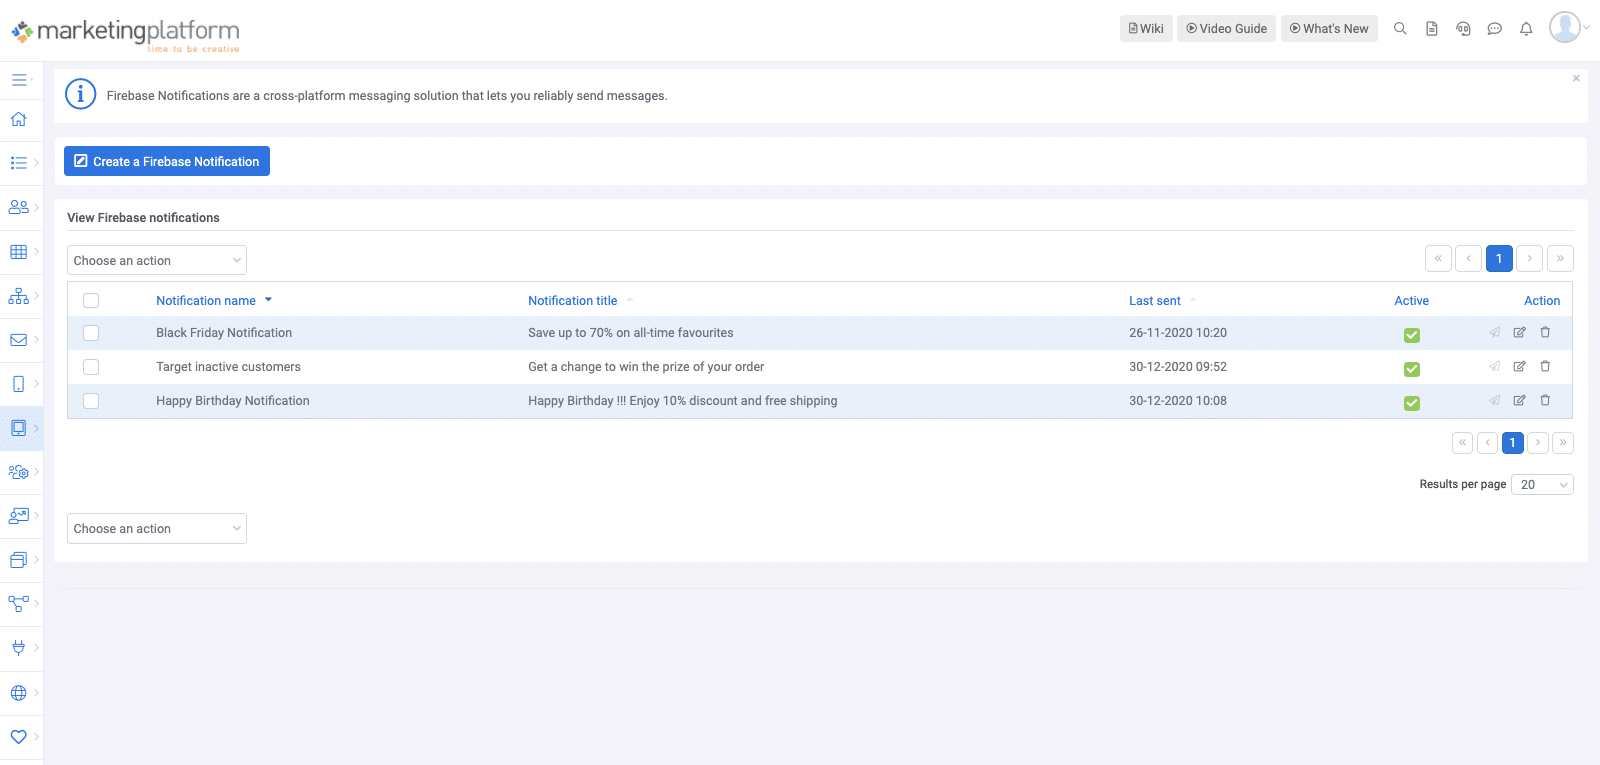Screen dimensions: 1600x765
Task: Send the Black Friday Notification
Action: 1494,332
